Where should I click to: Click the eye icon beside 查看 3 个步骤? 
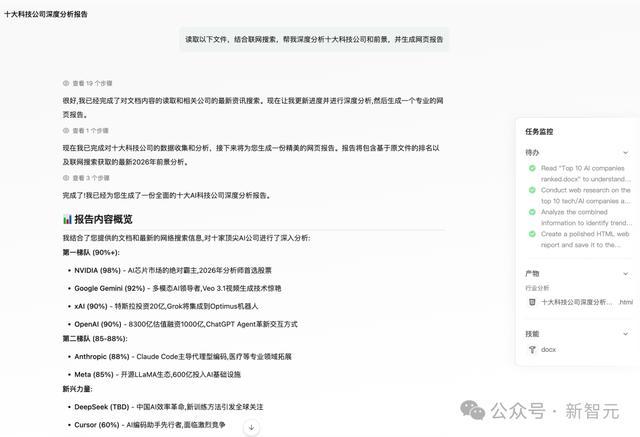pyautogui.click(x=66, y=178)
